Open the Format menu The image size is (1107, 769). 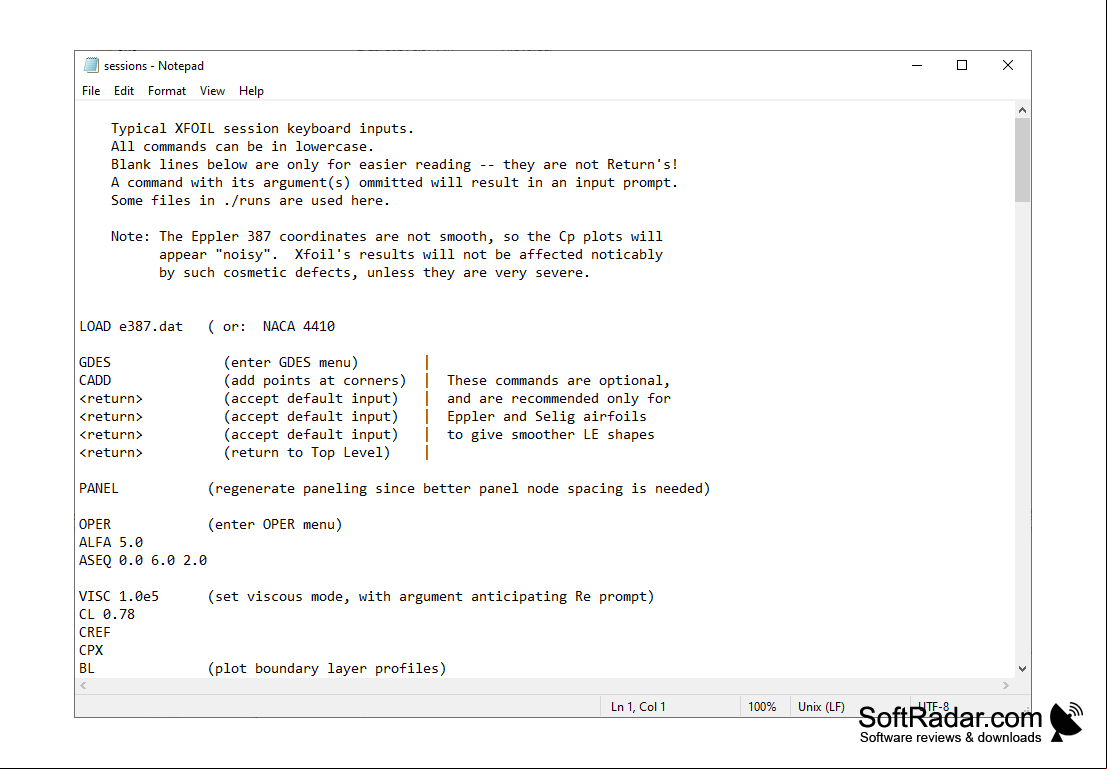point(167,91)
